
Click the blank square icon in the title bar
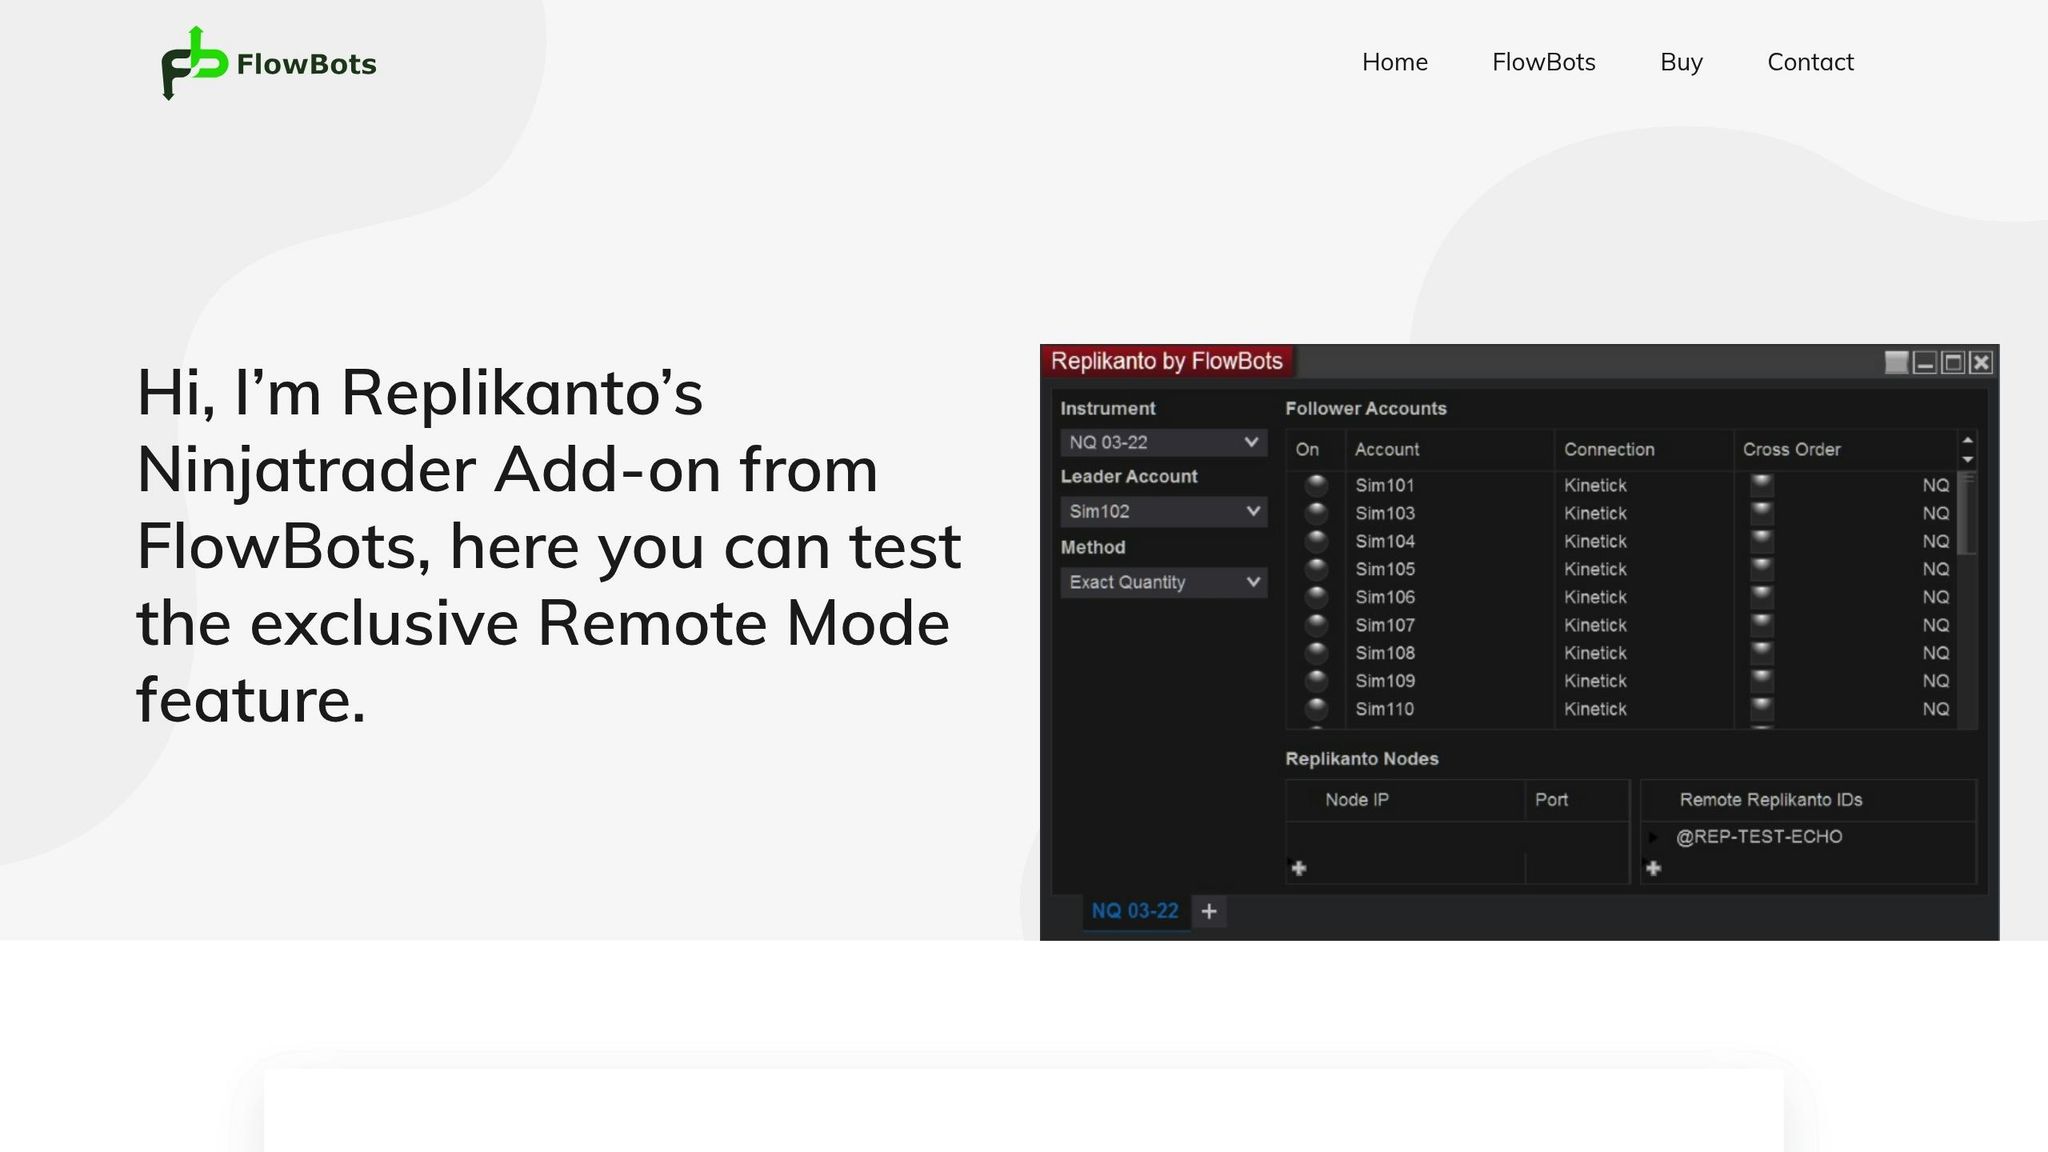click(x=1895, y=362)
